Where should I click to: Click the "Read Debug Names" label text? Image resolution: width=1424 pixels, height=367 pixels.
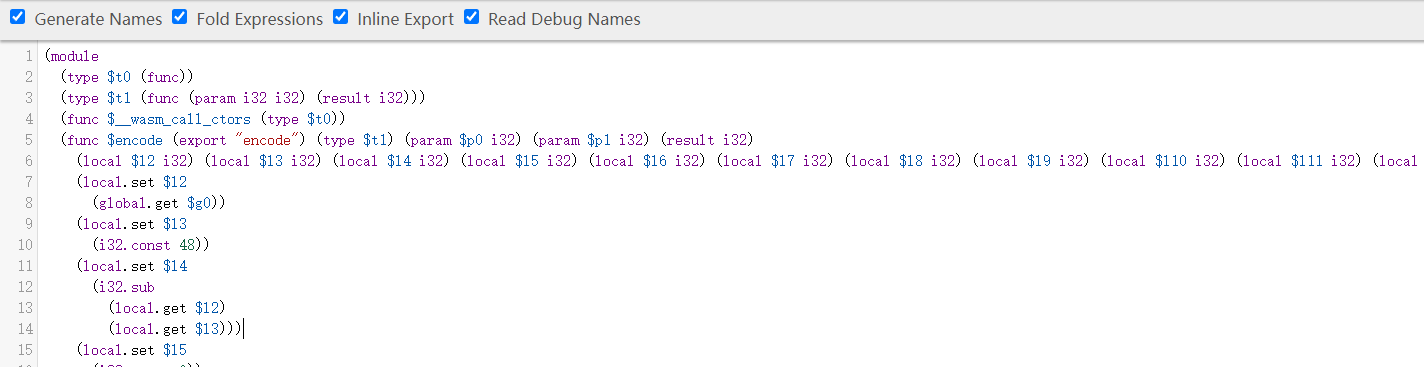[x=564, y=19]
